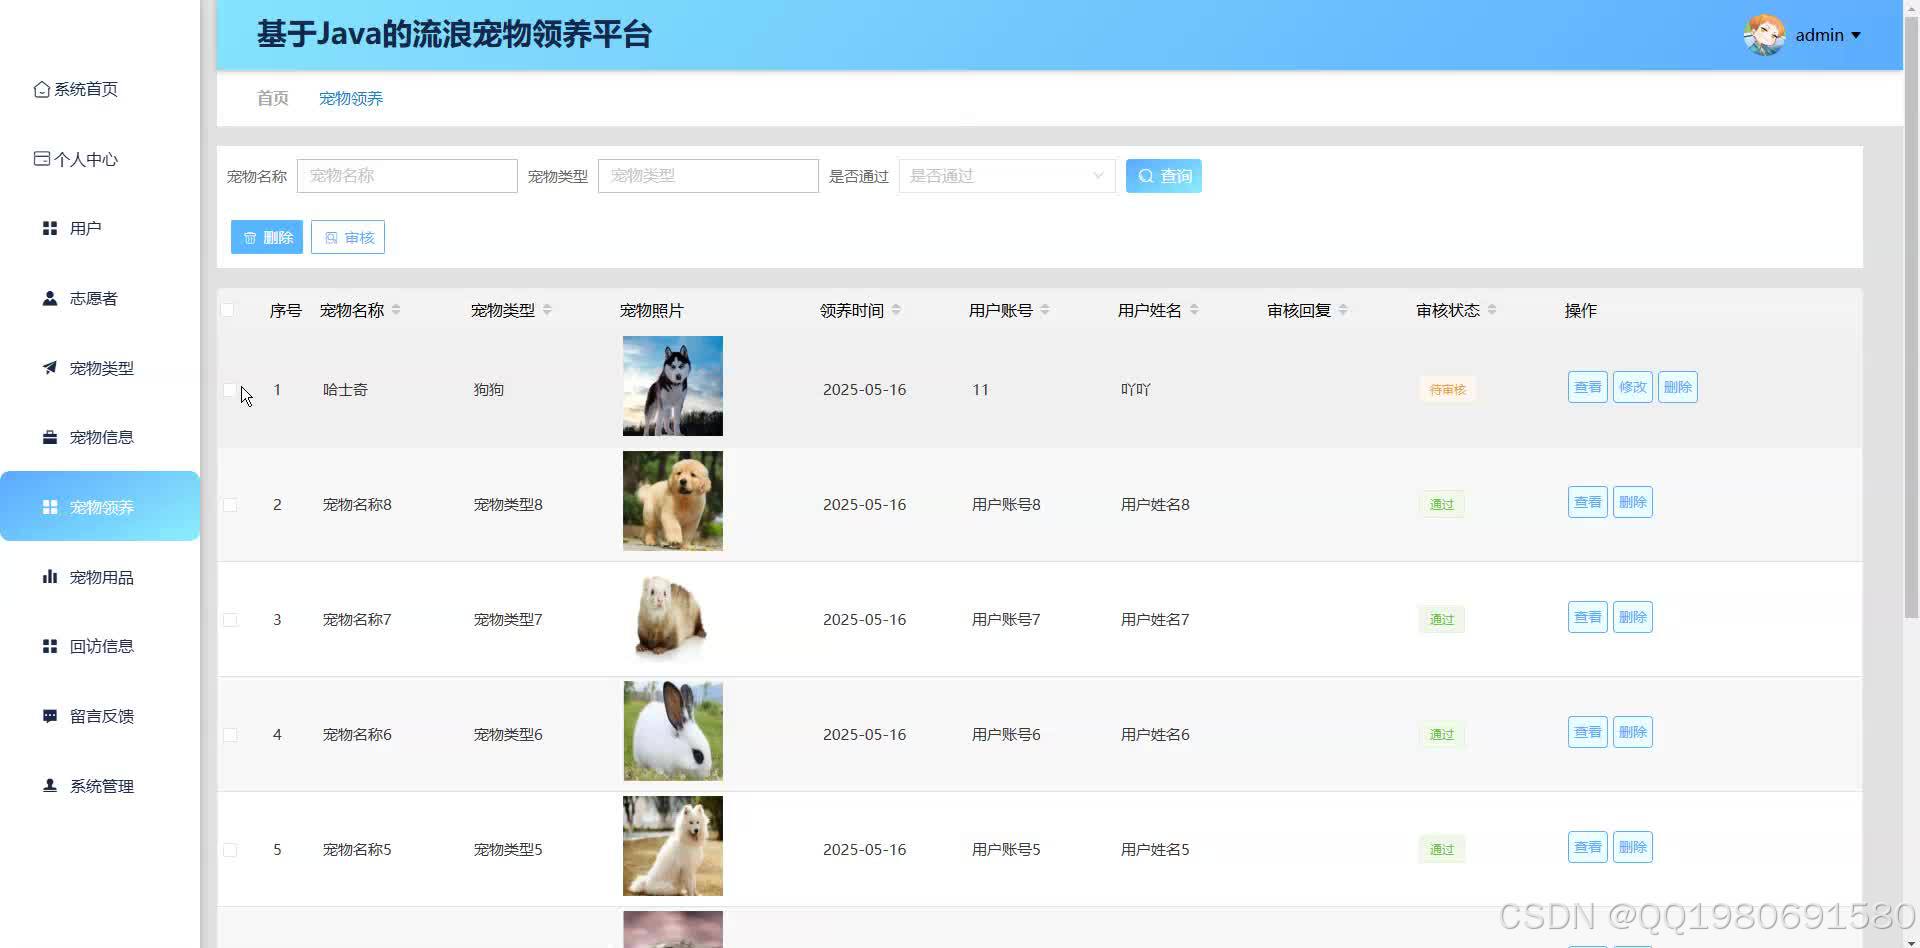Select the 用户 management icon
Screen dimensions: 1920x948
(x=49, y=228)
